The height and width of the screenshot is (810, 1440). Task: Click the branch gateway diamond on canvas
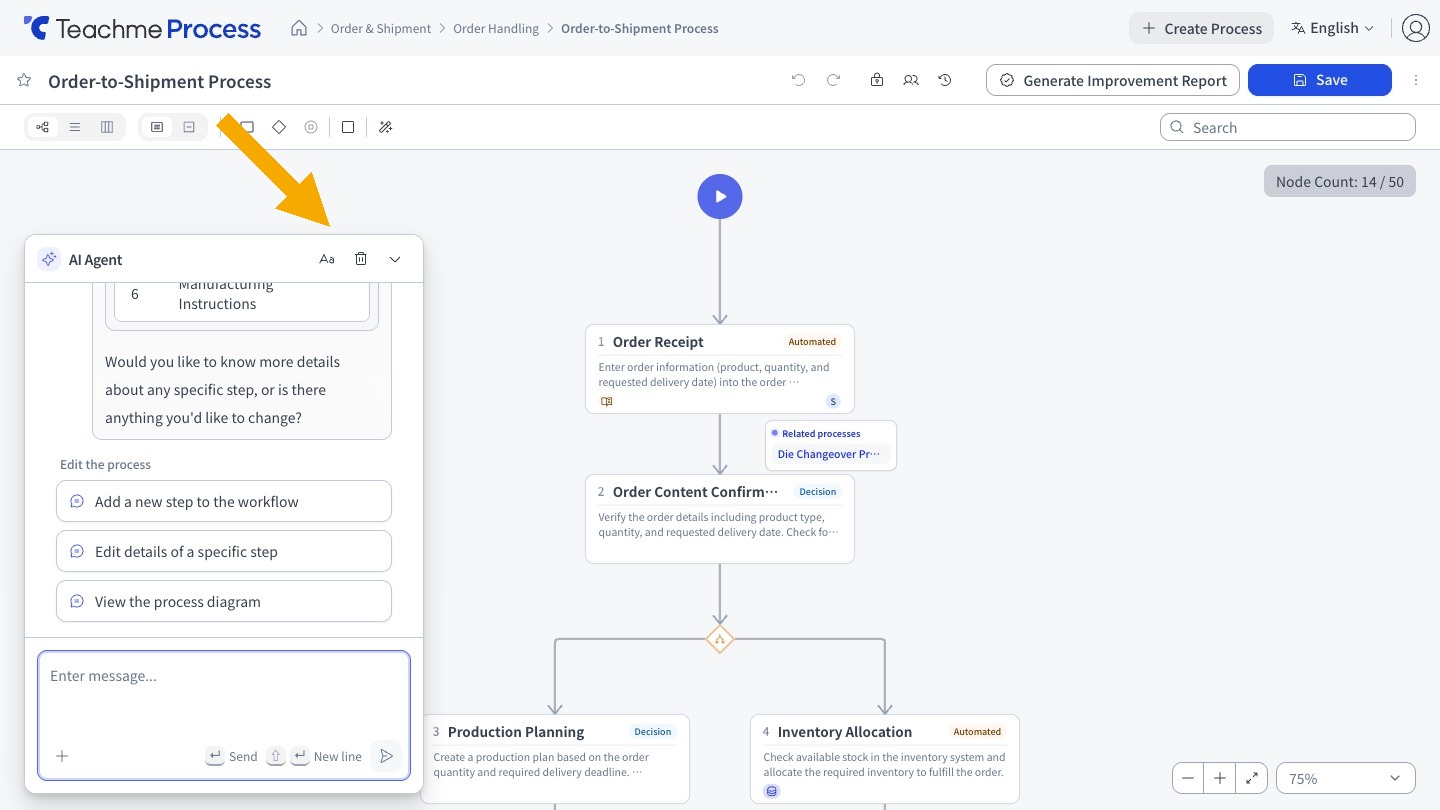(x=720, y=639)
